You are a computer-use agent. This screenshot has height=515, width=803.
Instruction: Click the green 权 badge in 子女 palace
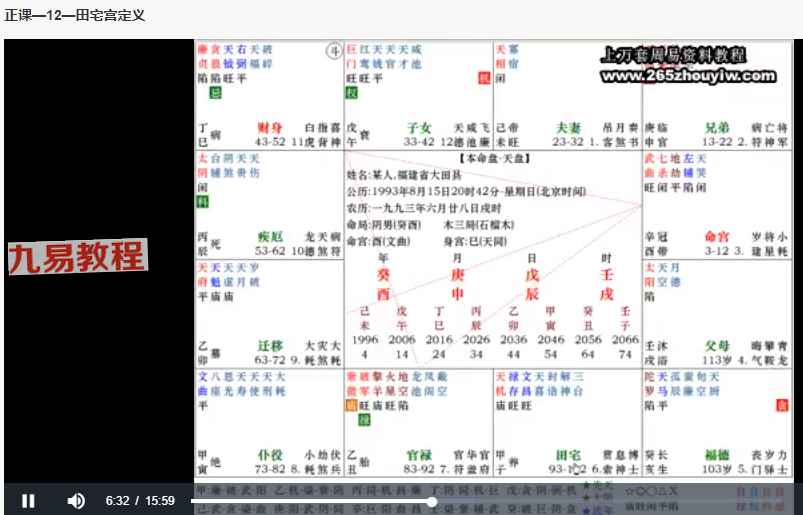[x=352, y=93]
